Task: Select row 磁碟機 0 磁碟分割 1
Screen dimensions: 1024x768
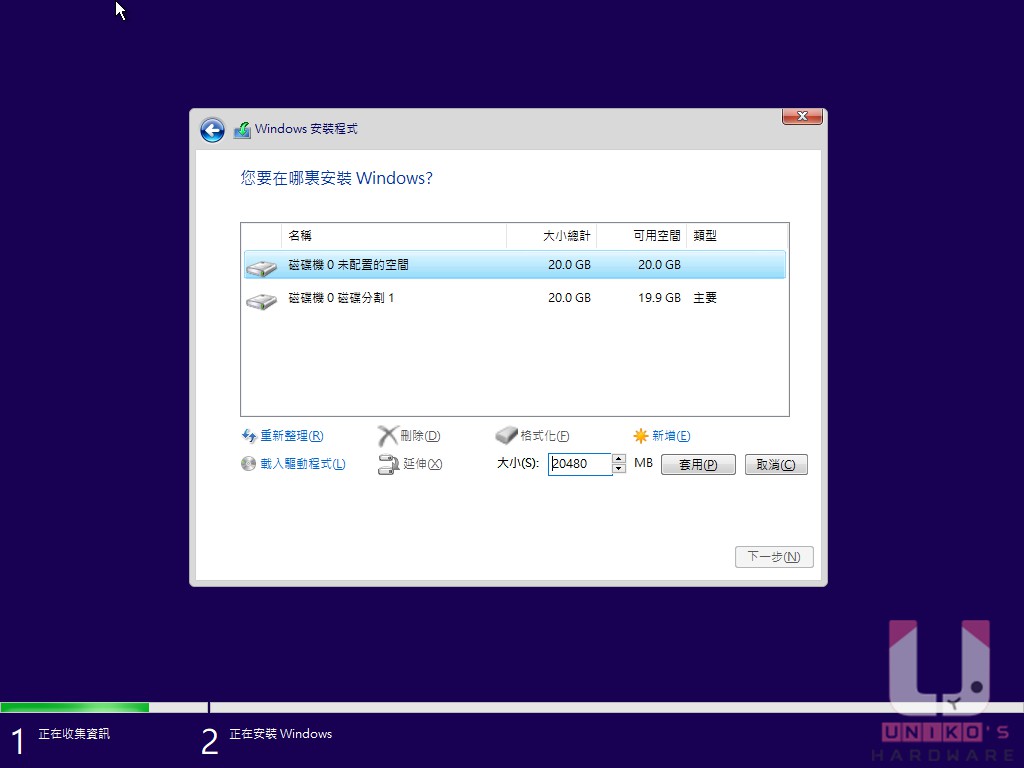Action: (x=515, y=298)
